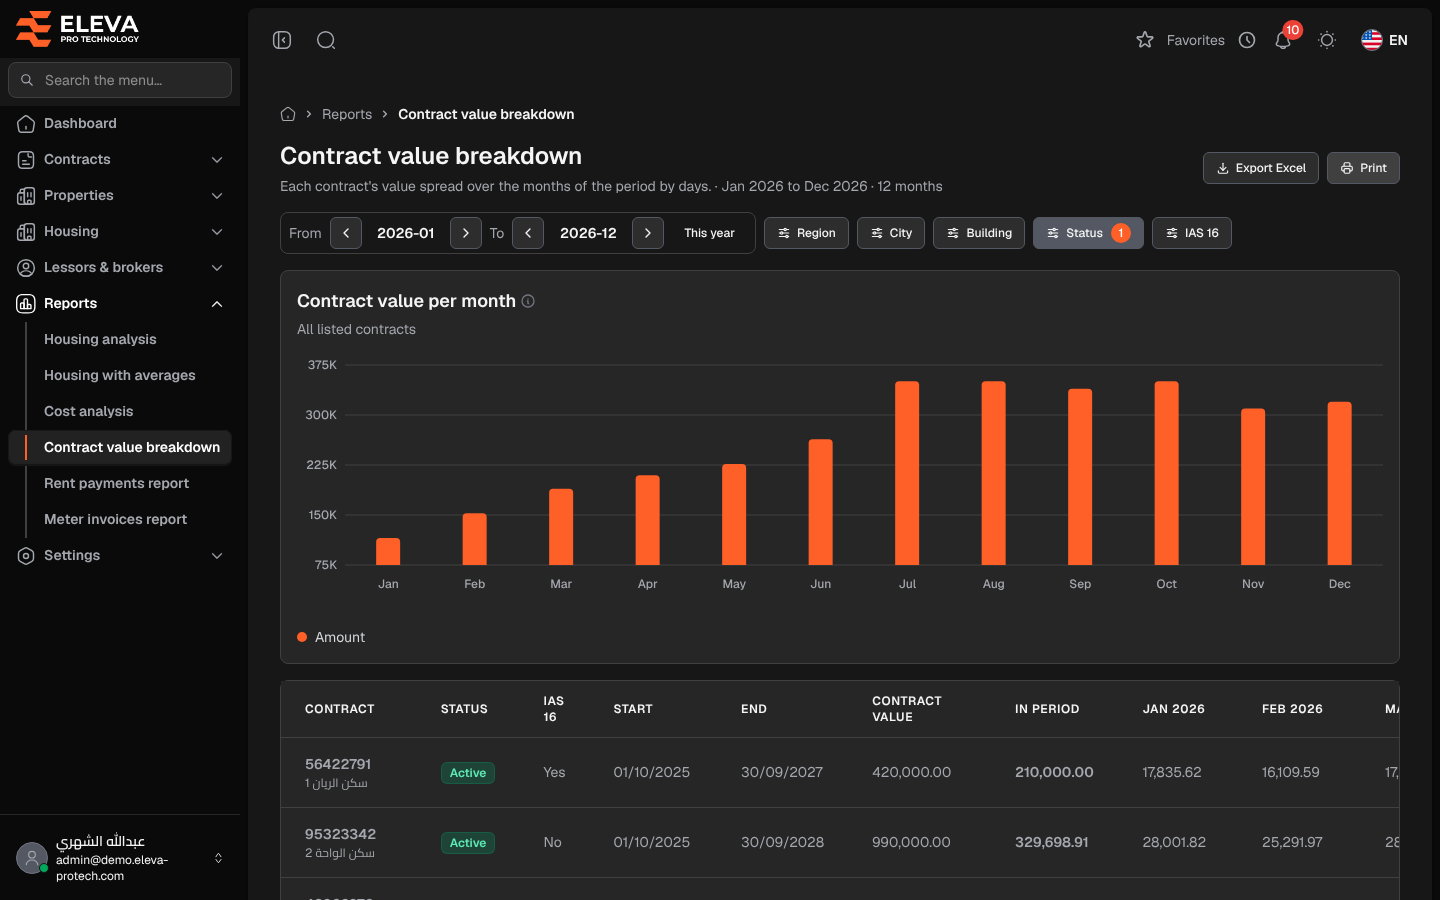This screenshot has width=1440, height=900.
Task: Click the Search the menu field
Action: (x=120, y=80)
